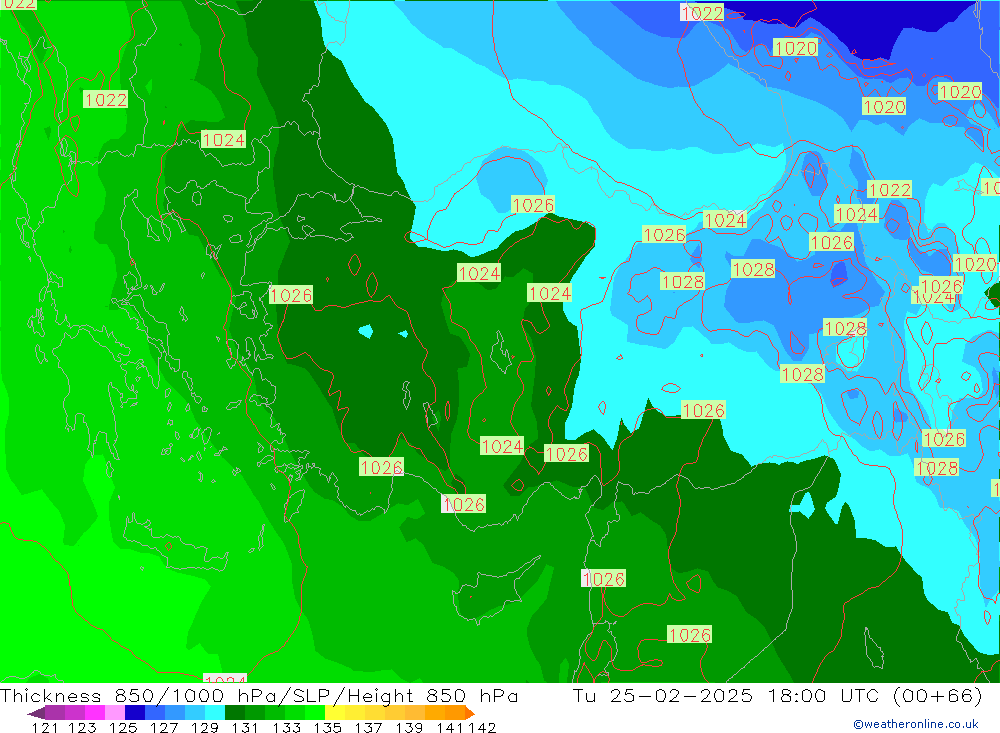
Task: Click the (00+66) forecast offset text
Action: pos(938,695)
